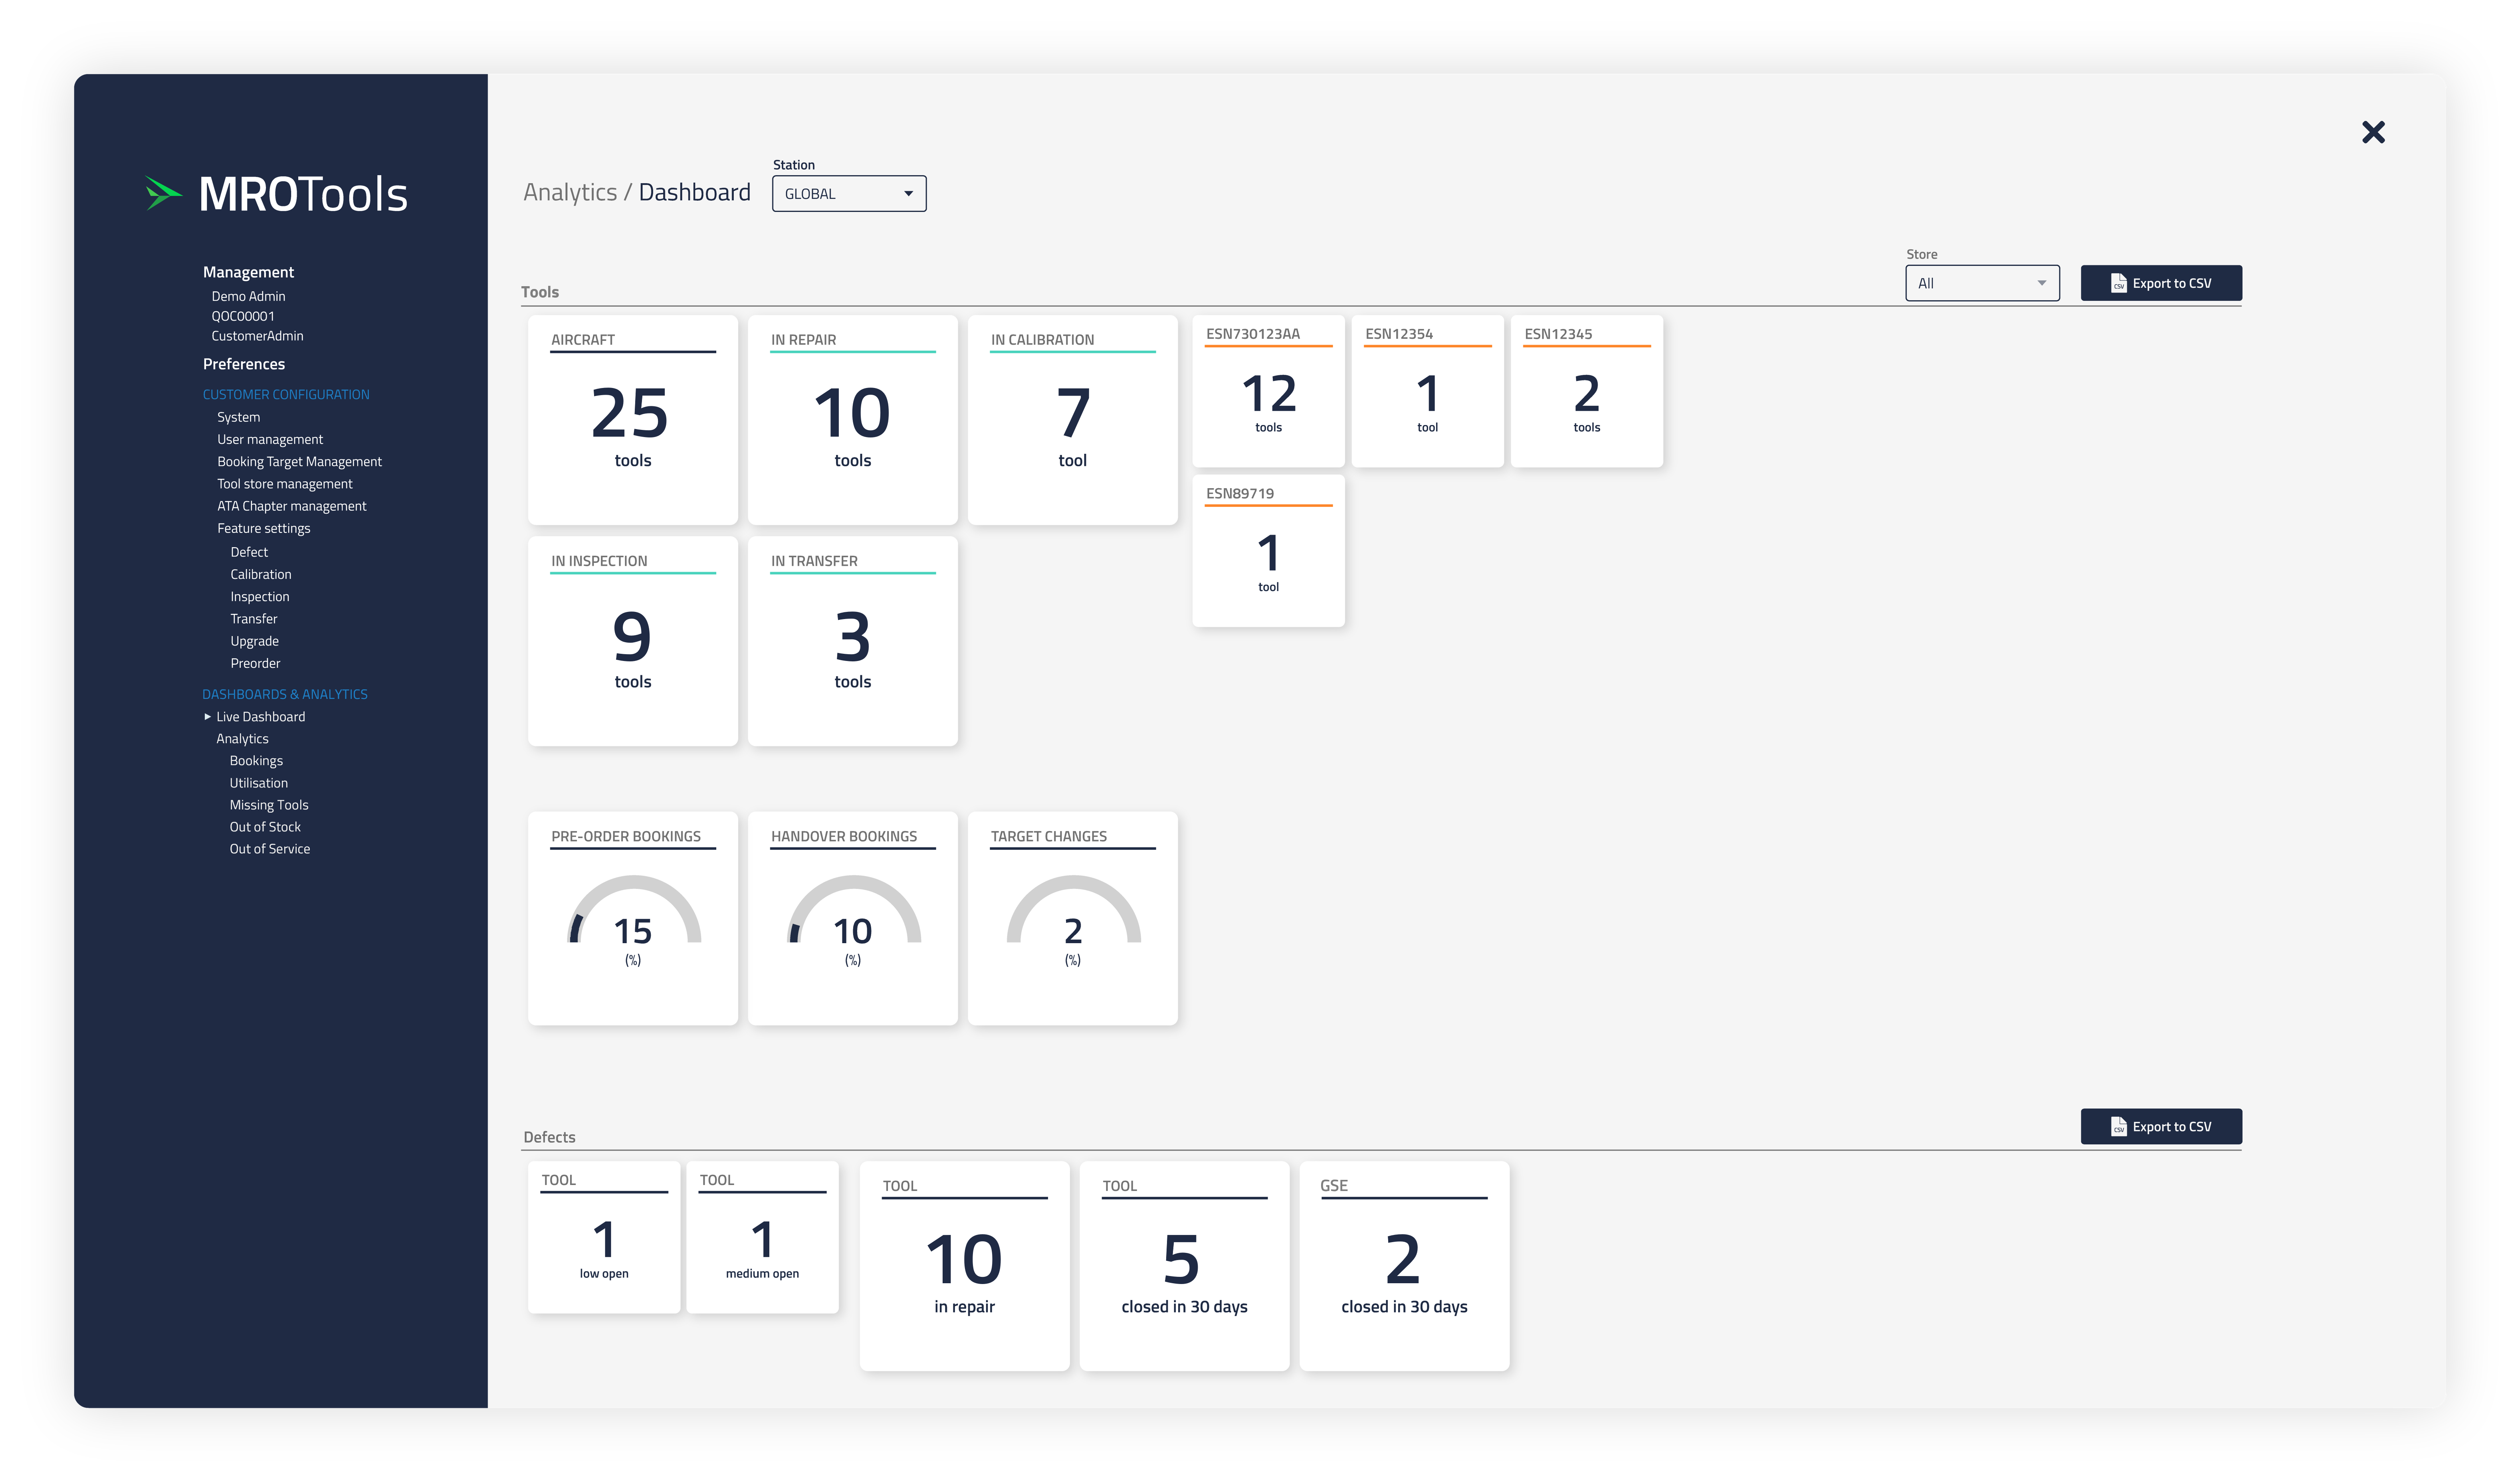The height and width of the screenshot is (1482, 2520).
Task: Click the ESN730123AA engine card
Action: click(1268, 391)
